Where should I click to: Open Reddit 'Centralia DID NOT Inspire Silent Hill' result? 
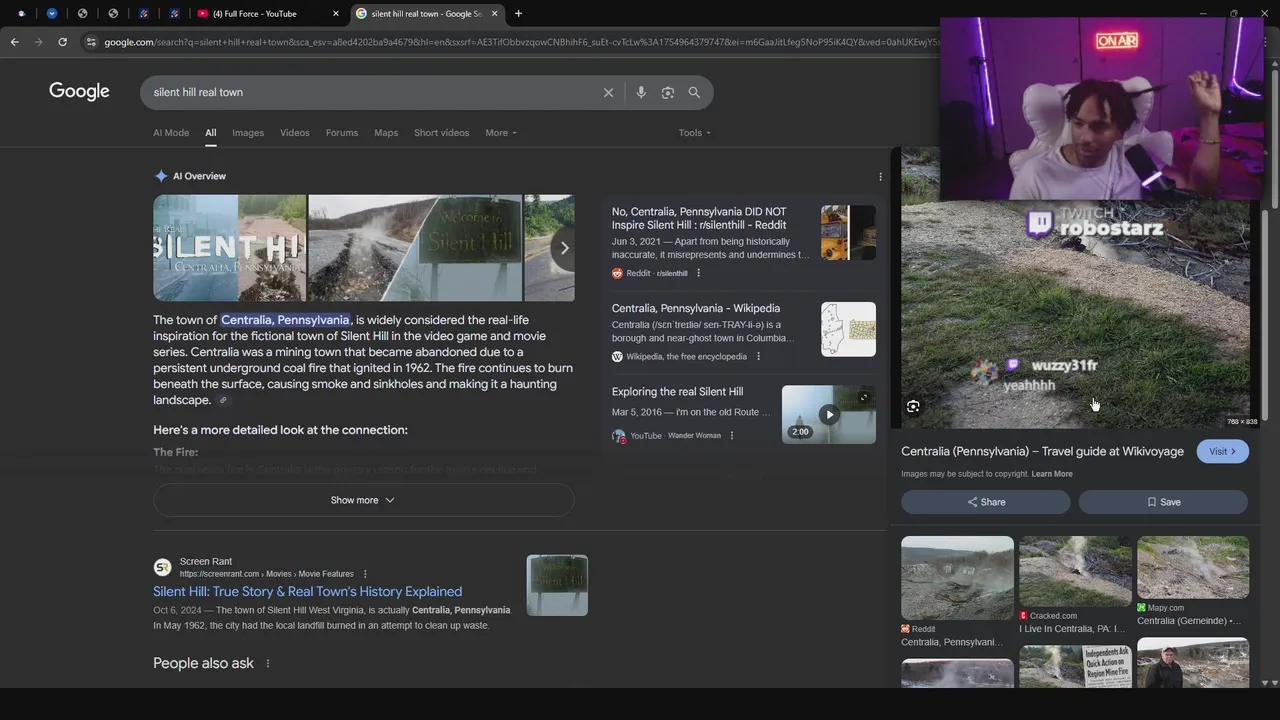(699, 218)
